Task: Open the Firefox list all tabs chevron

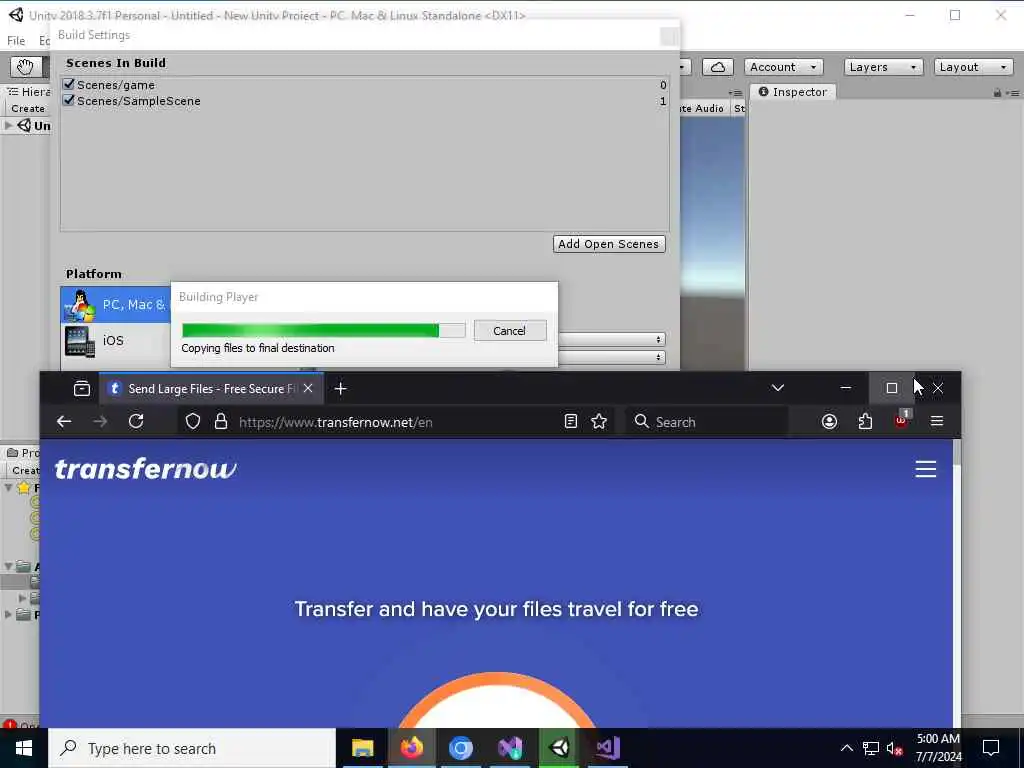Action: coord(777,389)
